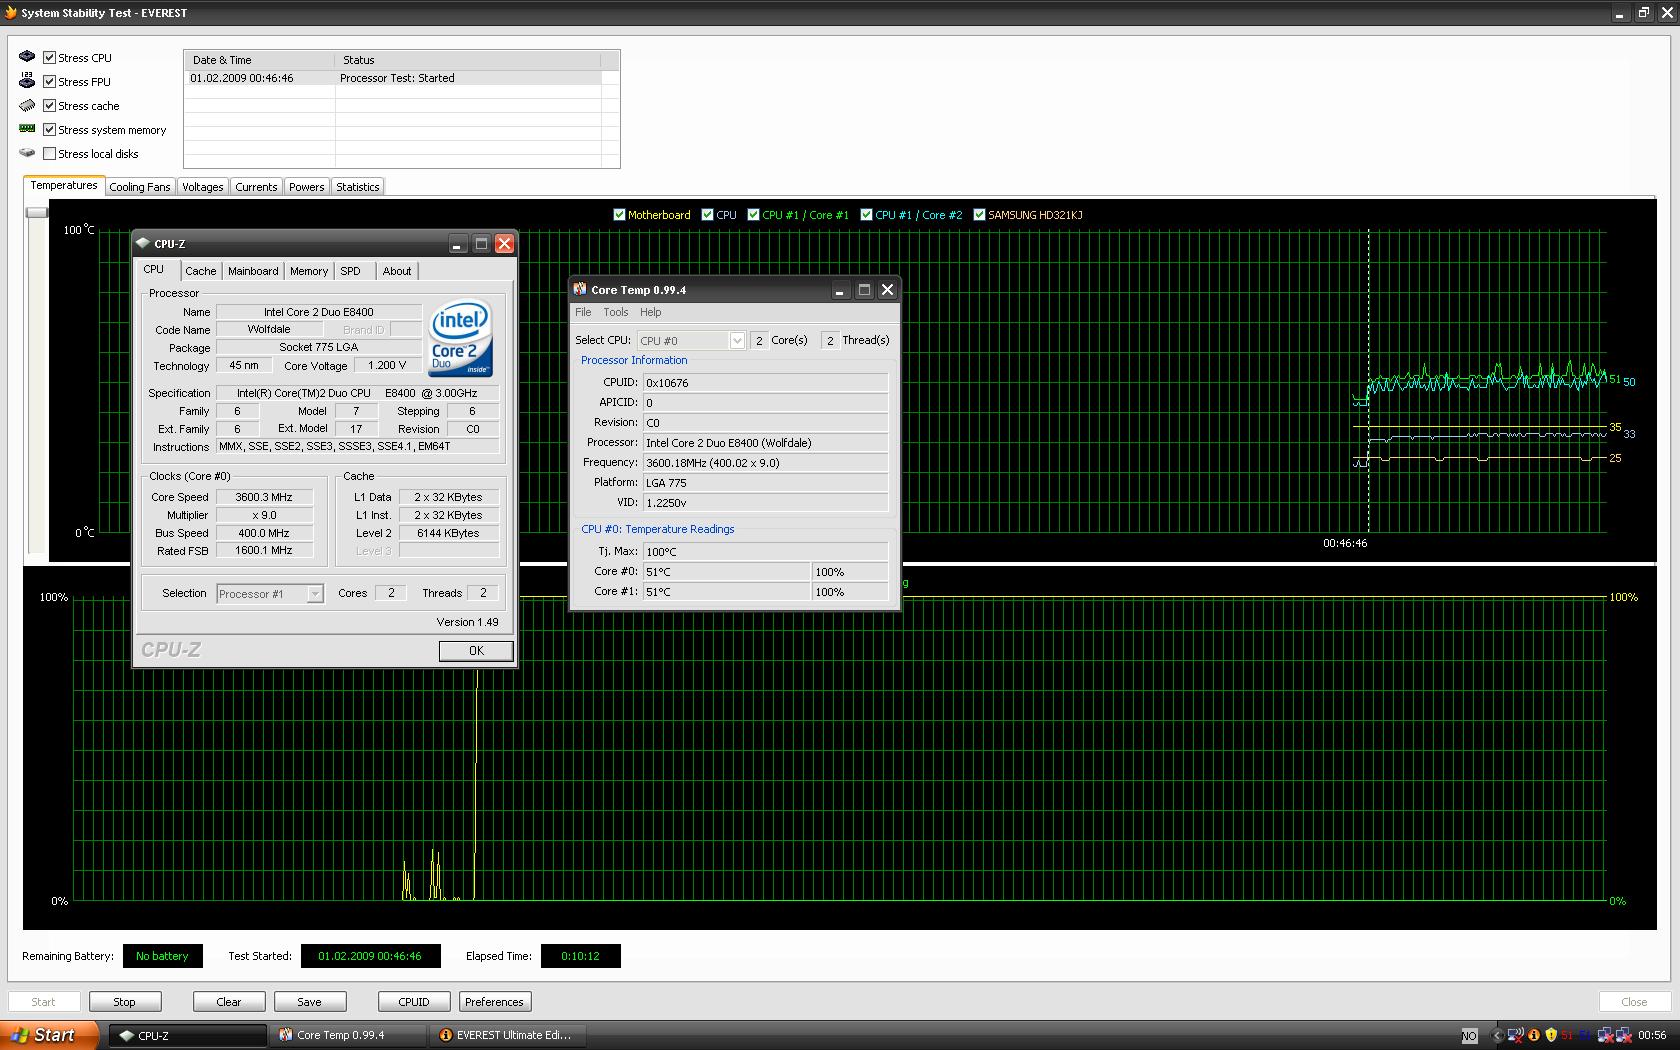Open the Select CPU dropdown in Core Temp
The width and height of the screenshot is (1680, 1050).
(737, 340)
